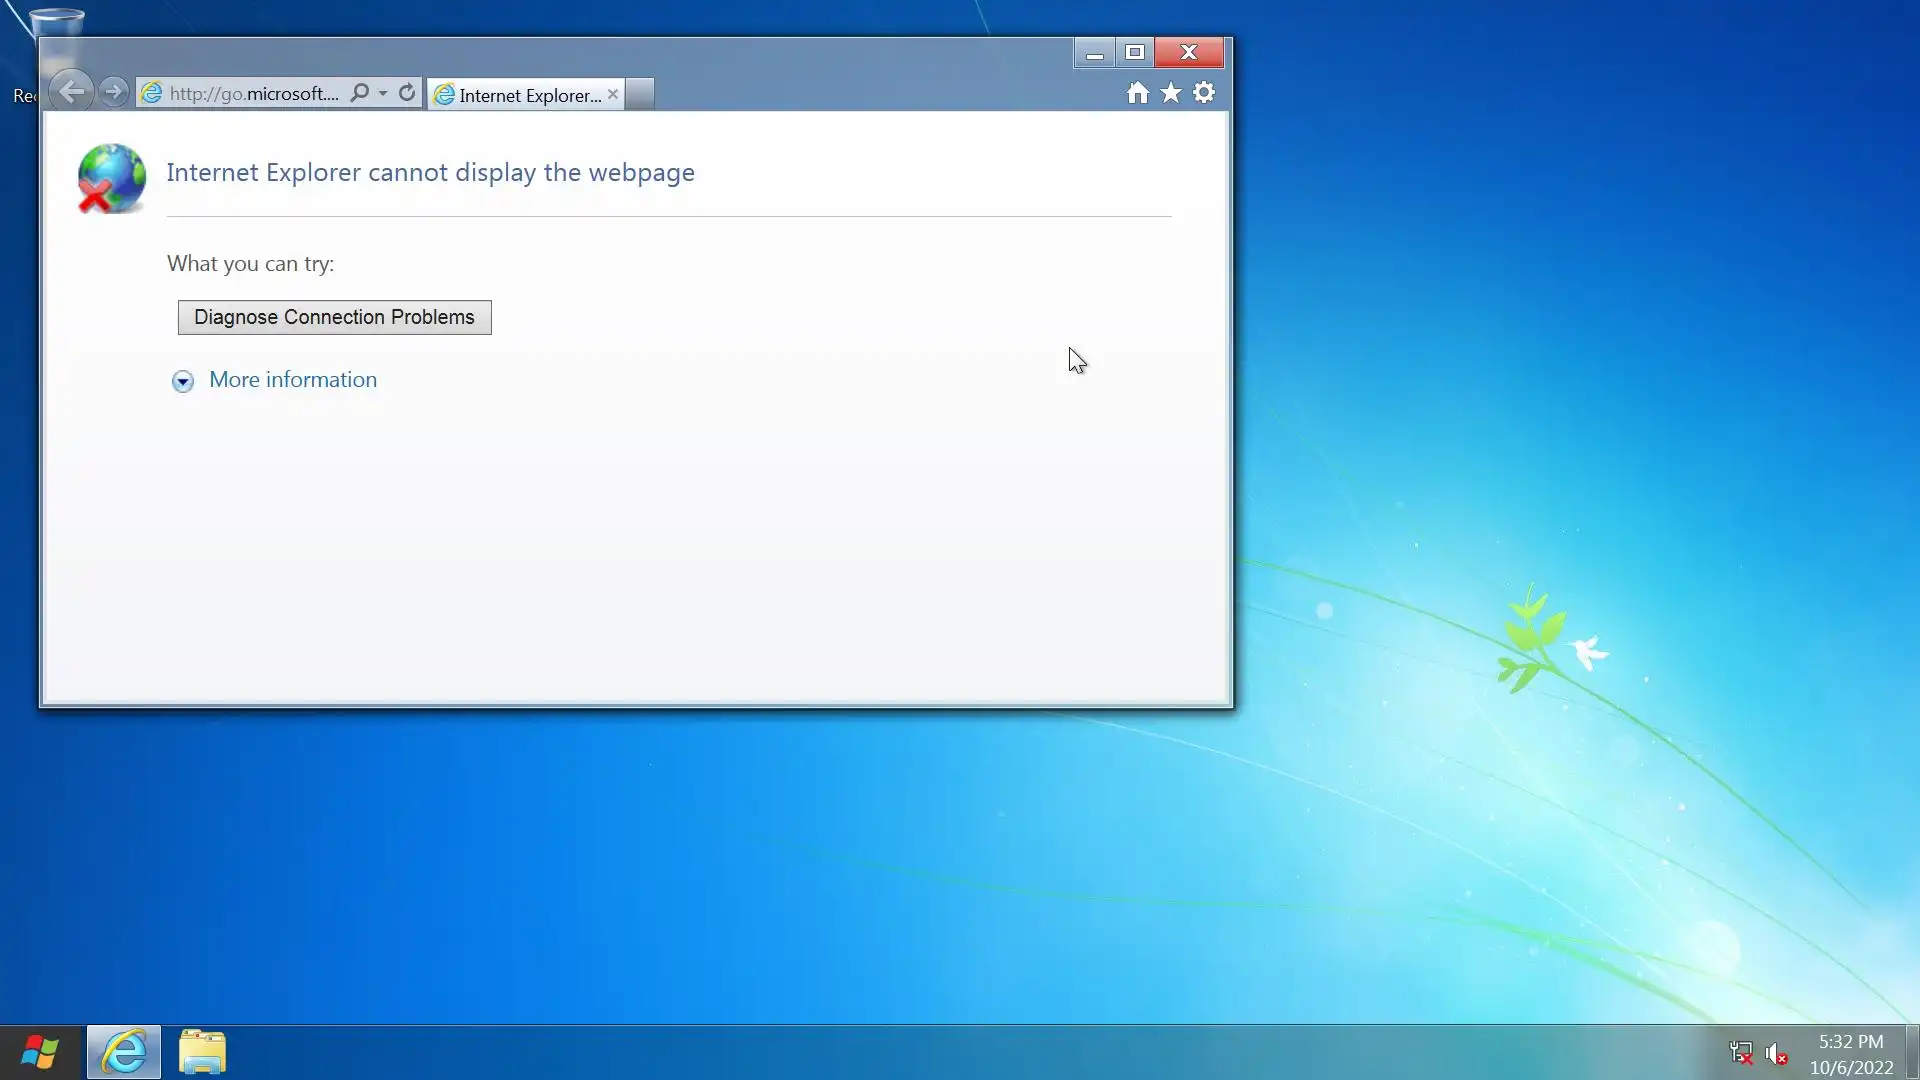Click Internet Explorer taskbar icon

tap(124, 1052)
